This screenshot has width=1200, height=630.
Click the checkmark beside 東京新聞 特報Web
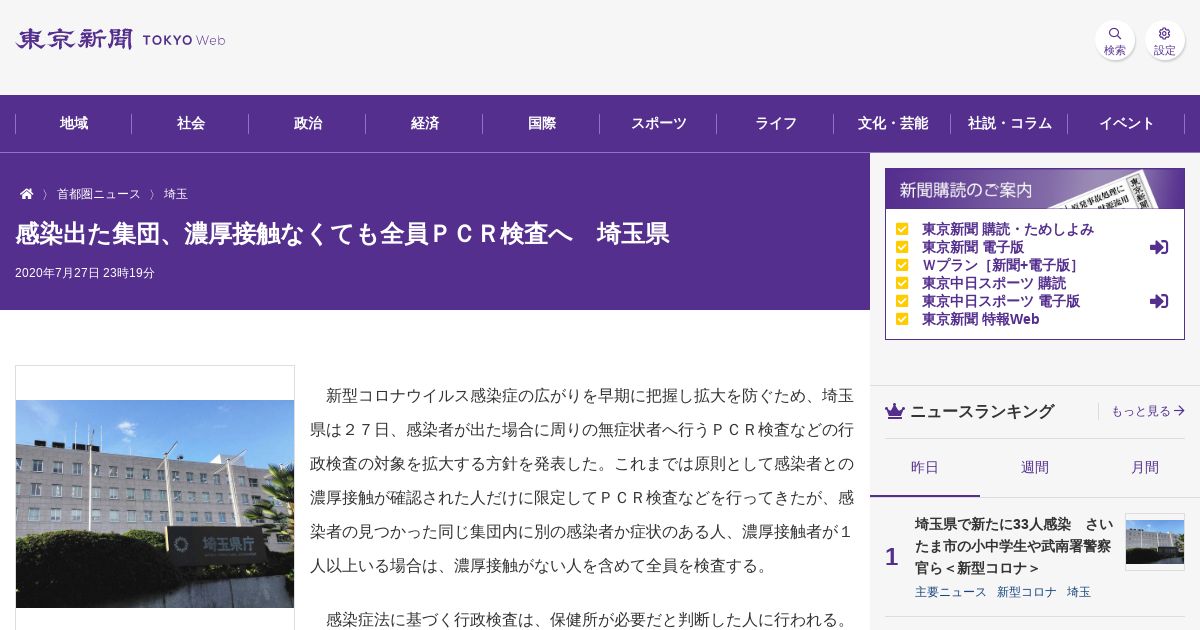[902, 319]
